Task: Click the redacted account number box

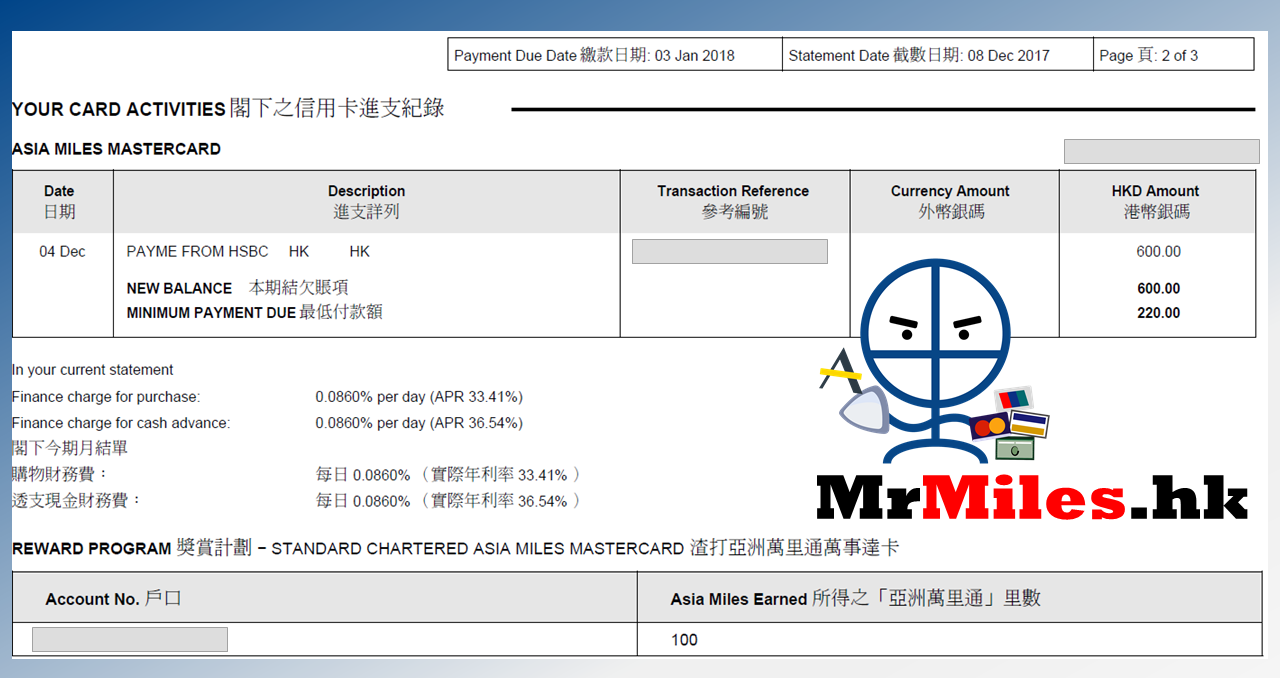Action: (x=130, y=640)
